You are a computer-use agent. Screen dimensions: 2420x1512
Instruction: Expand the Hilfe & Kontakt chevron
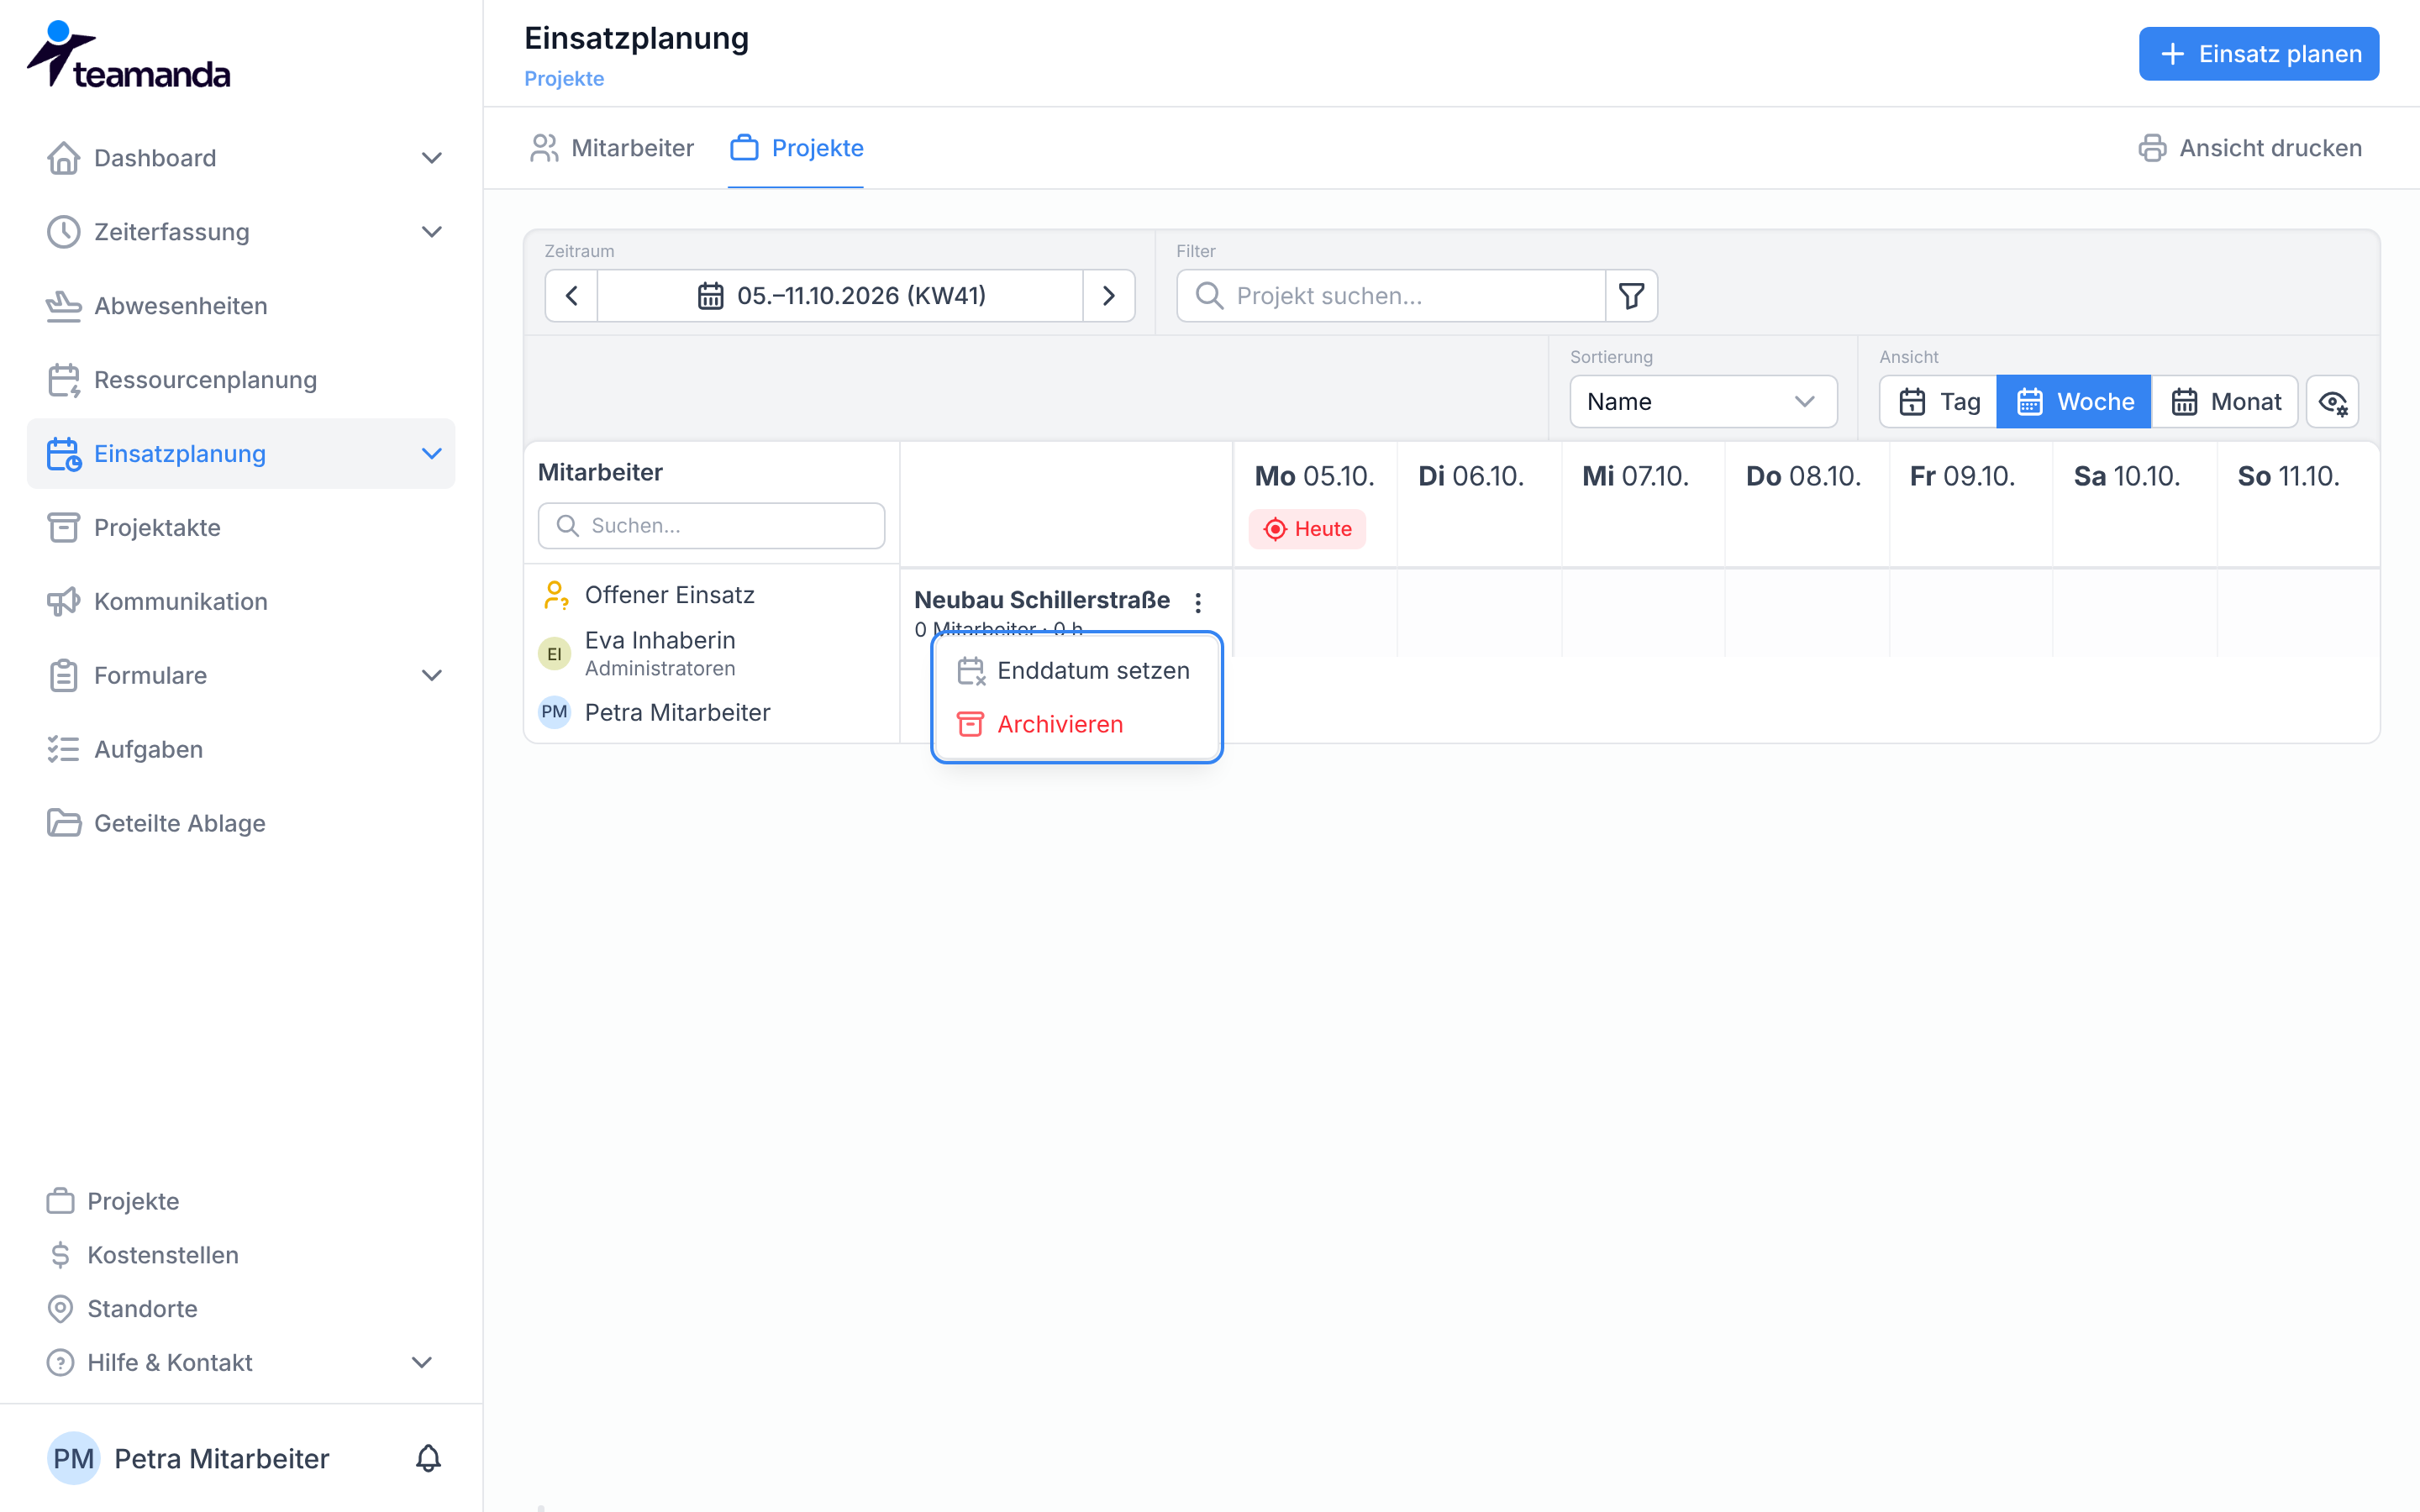[x=422, y=1363]
